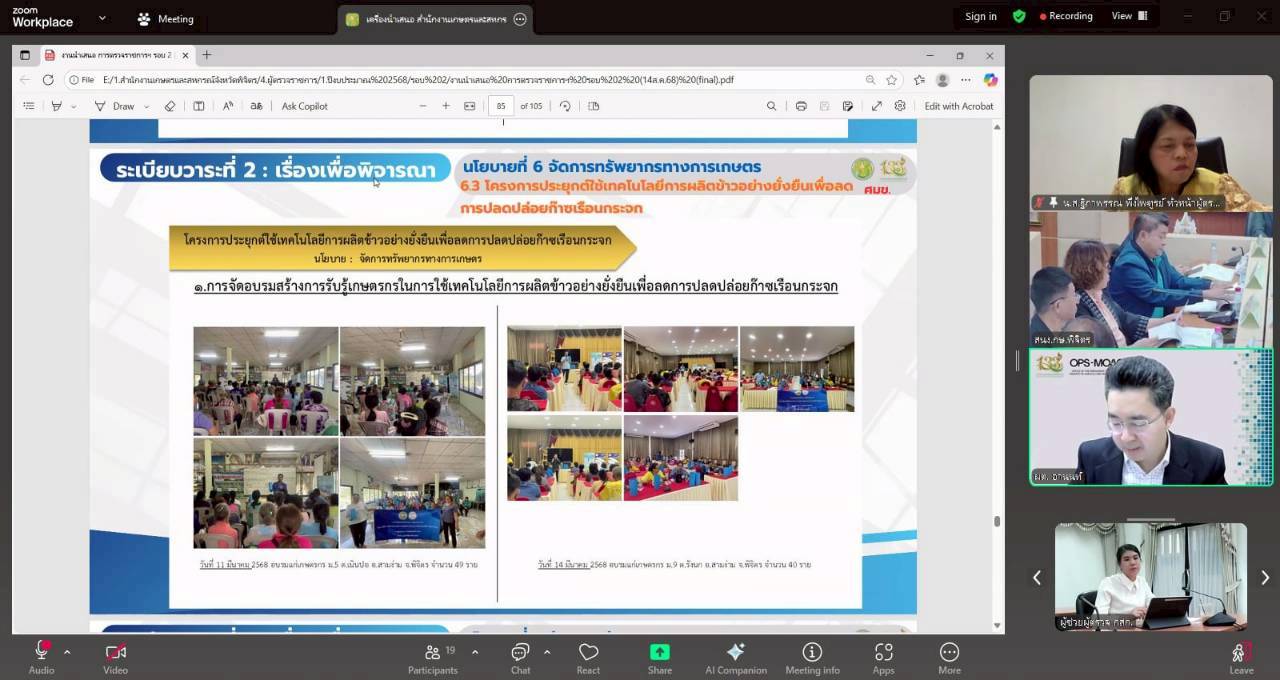Click the Sign in button
1280x680 pixels.
[x=980, y=17]
